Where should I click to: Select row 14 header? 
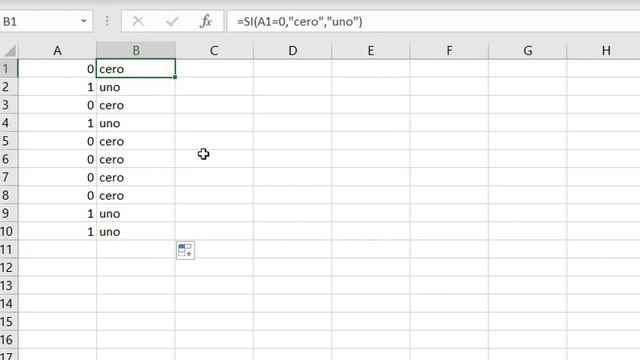(9, 303)
